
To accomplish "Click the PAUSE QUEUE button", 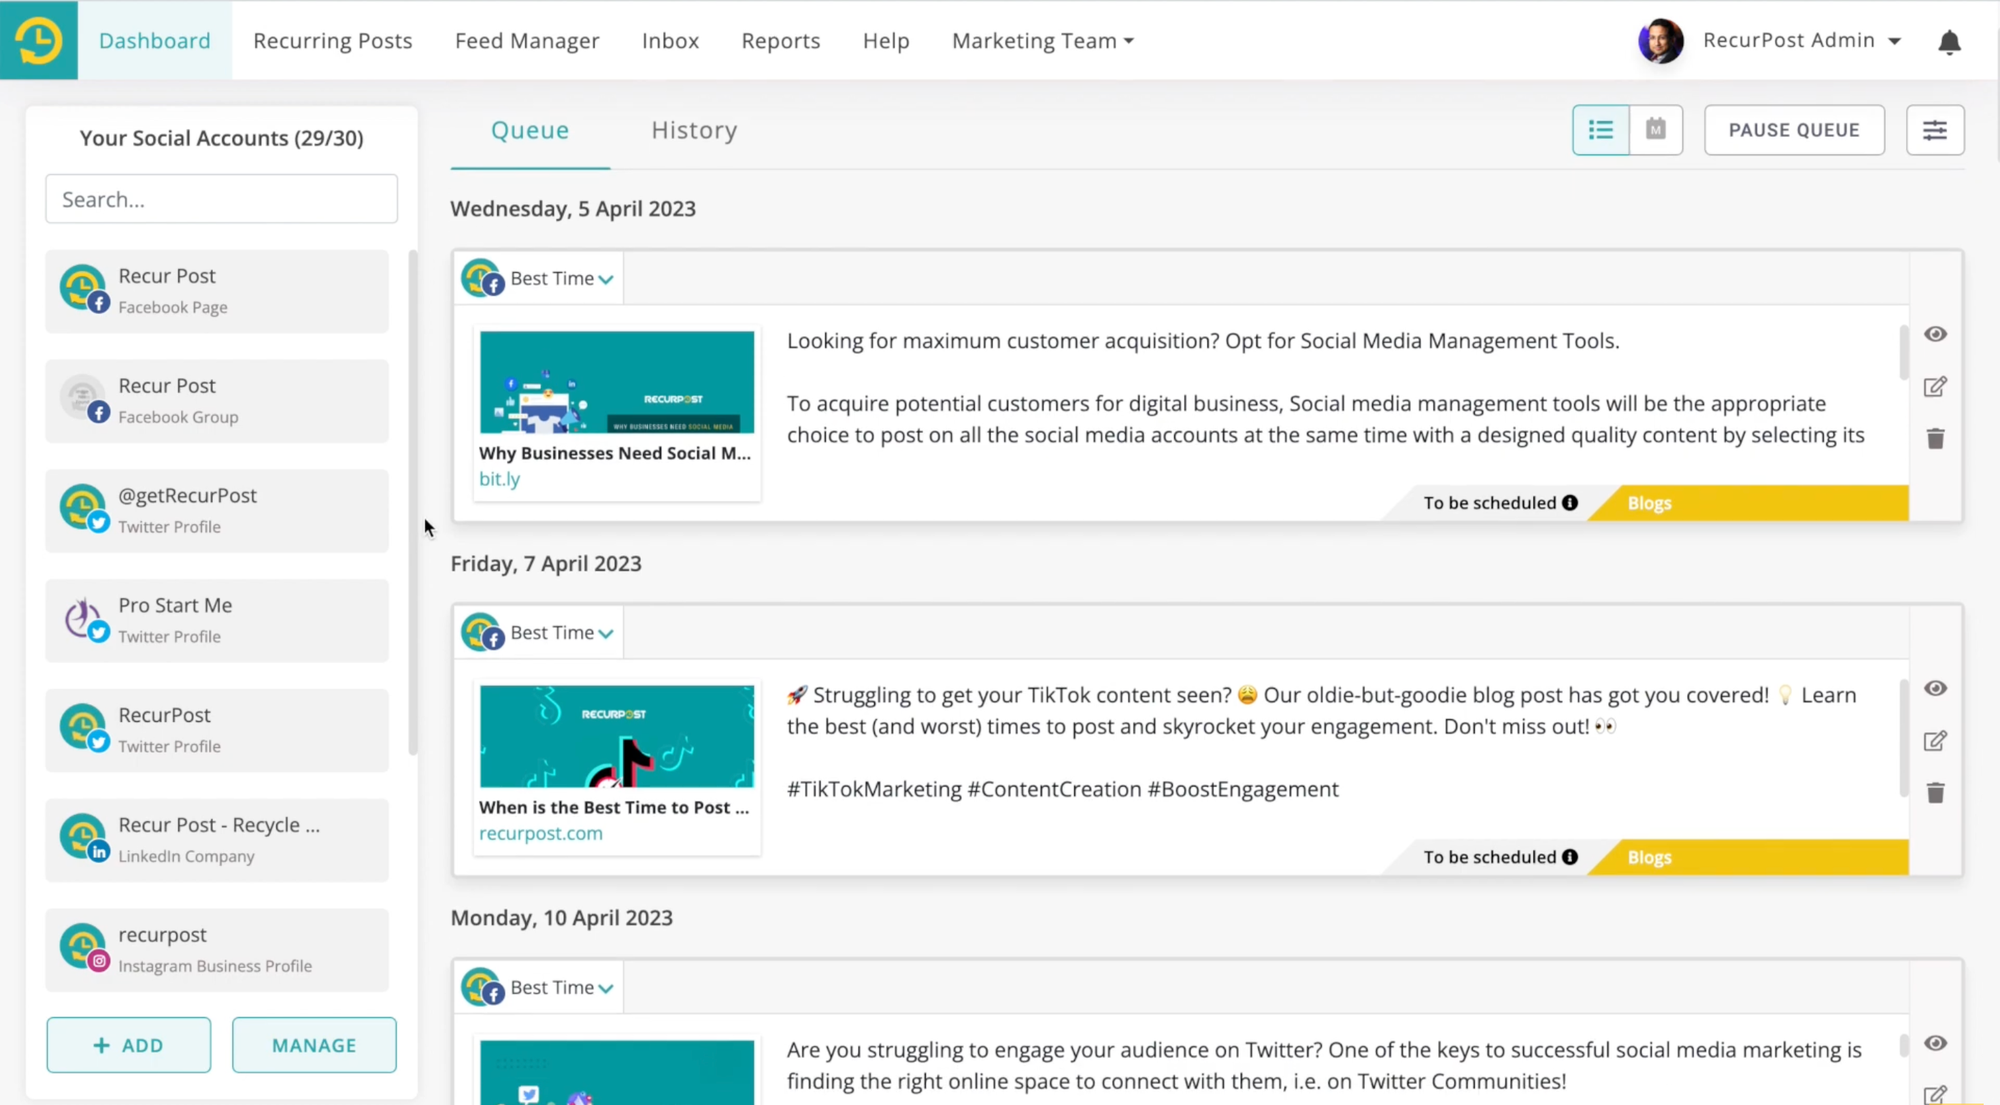I will [x=1793, y=130].
